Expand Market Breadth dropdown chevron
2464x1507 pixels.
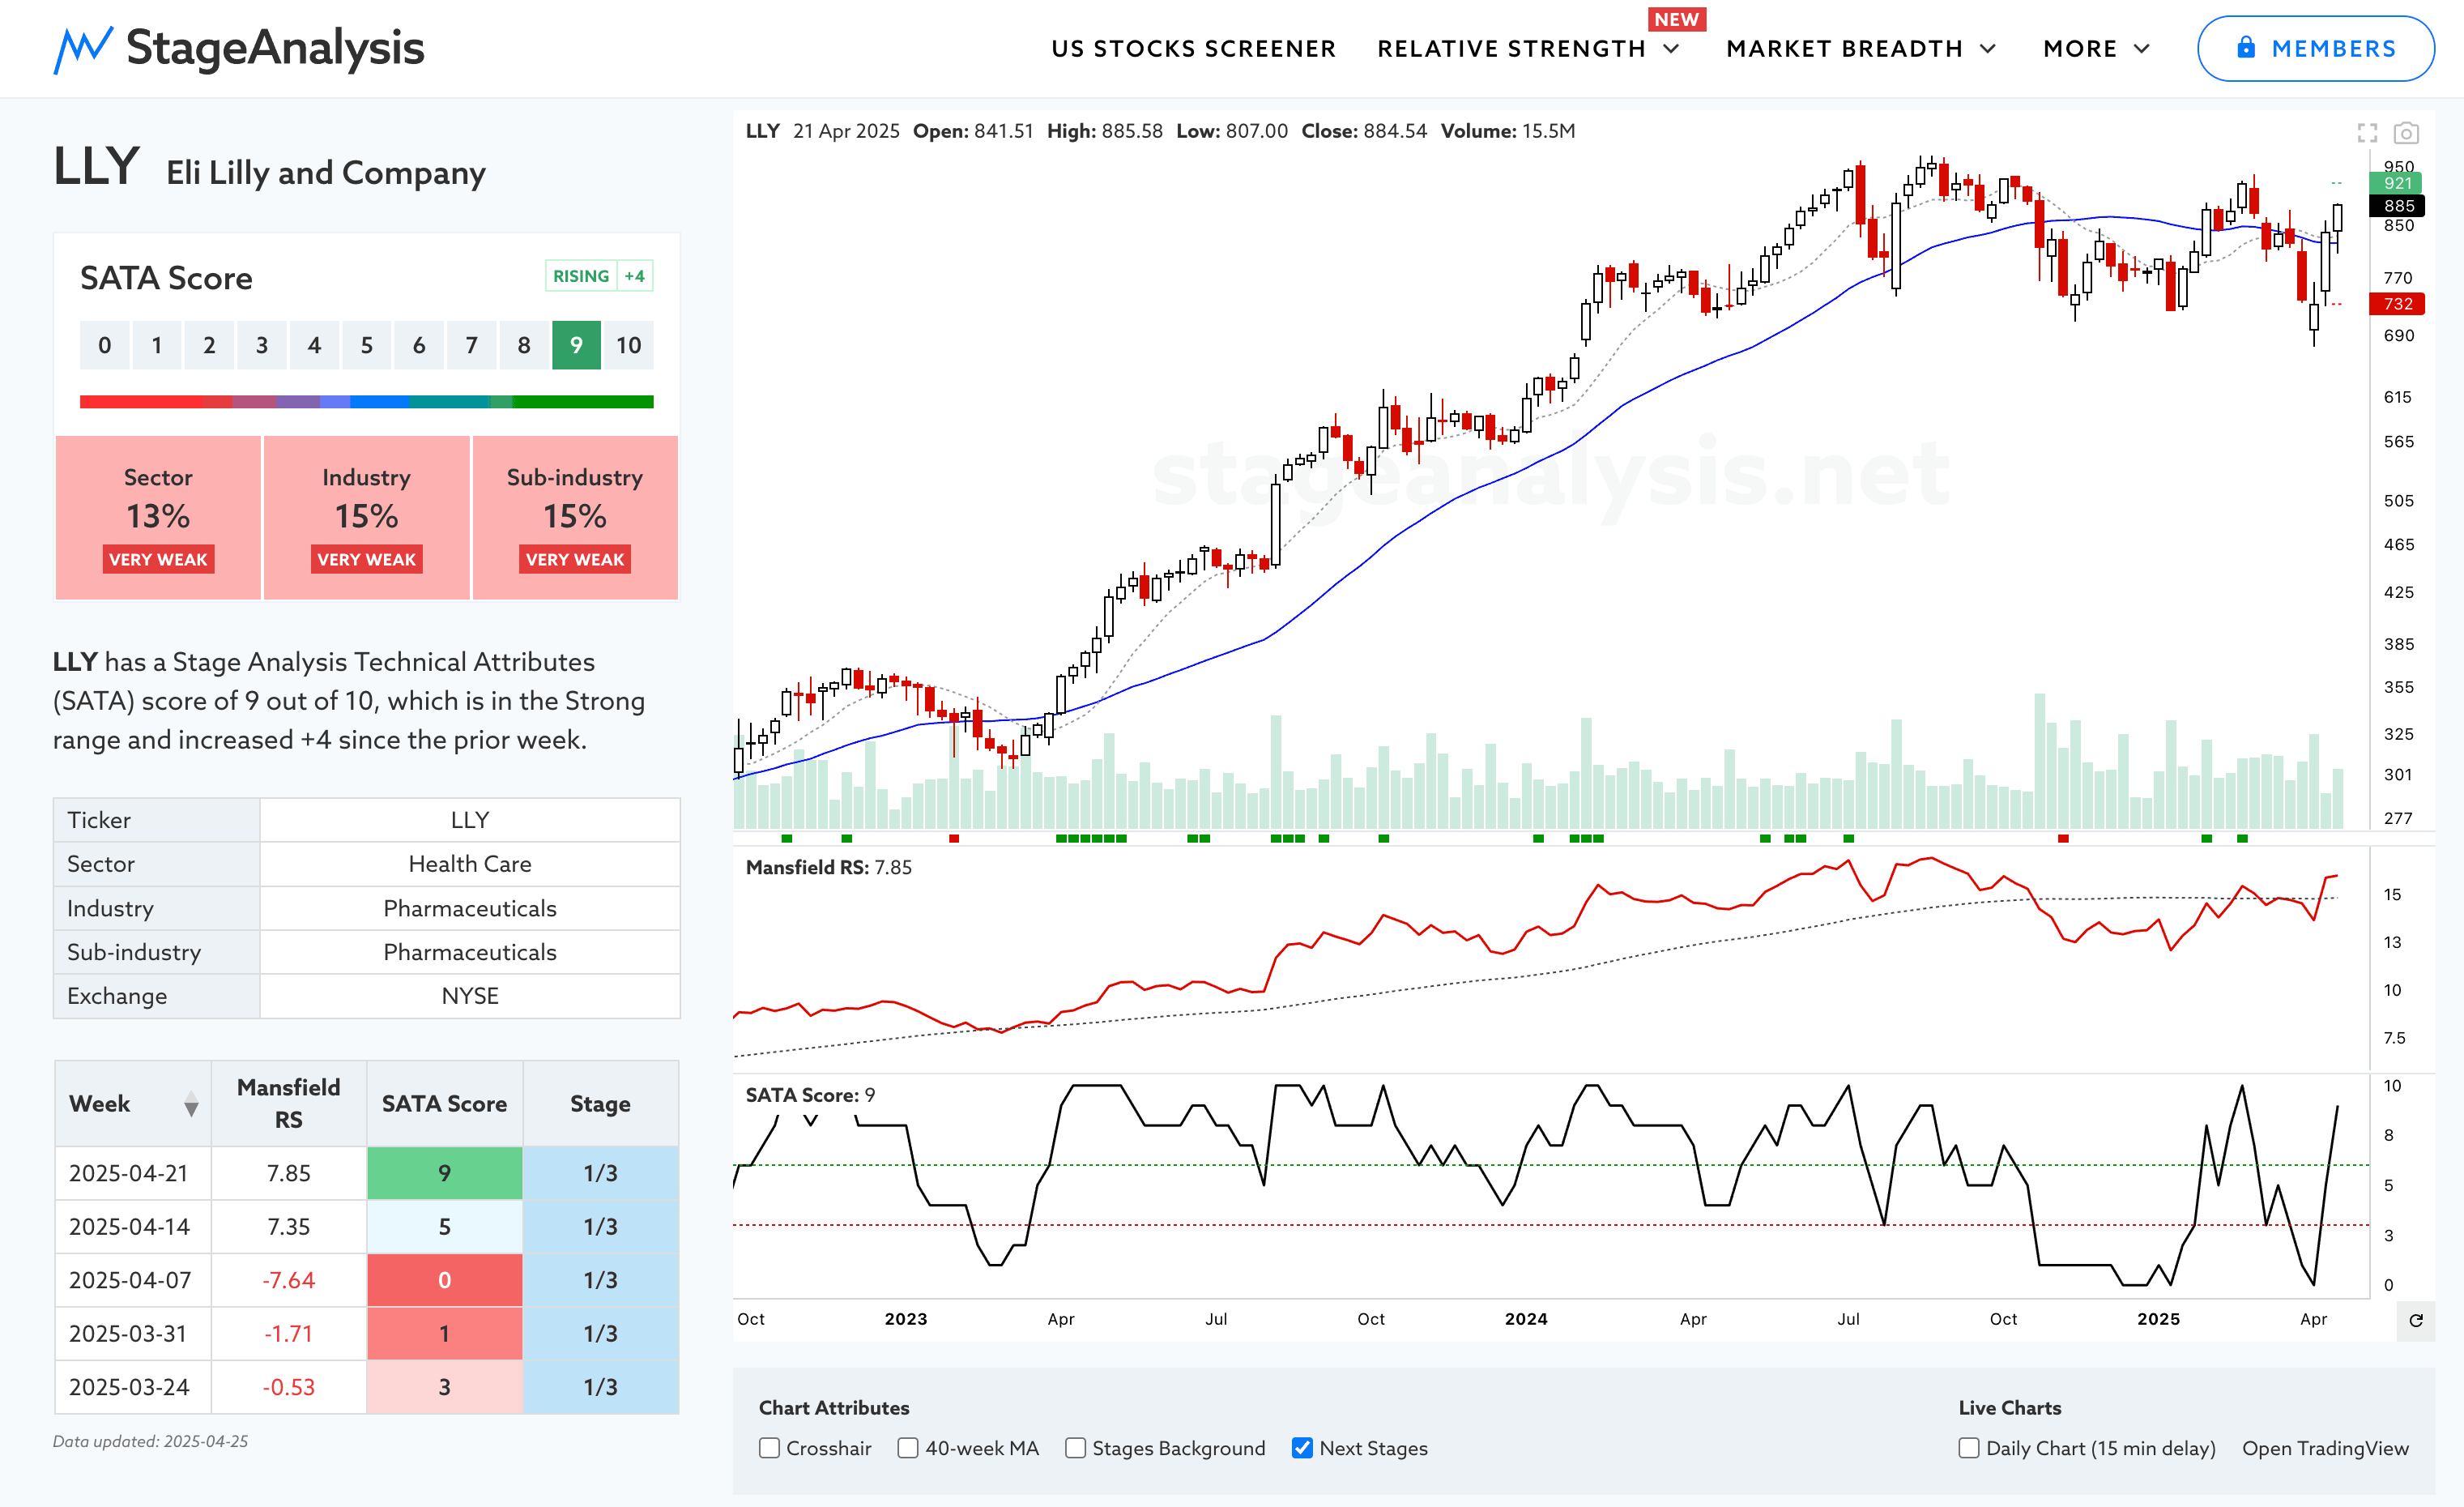pos(1988,49)
